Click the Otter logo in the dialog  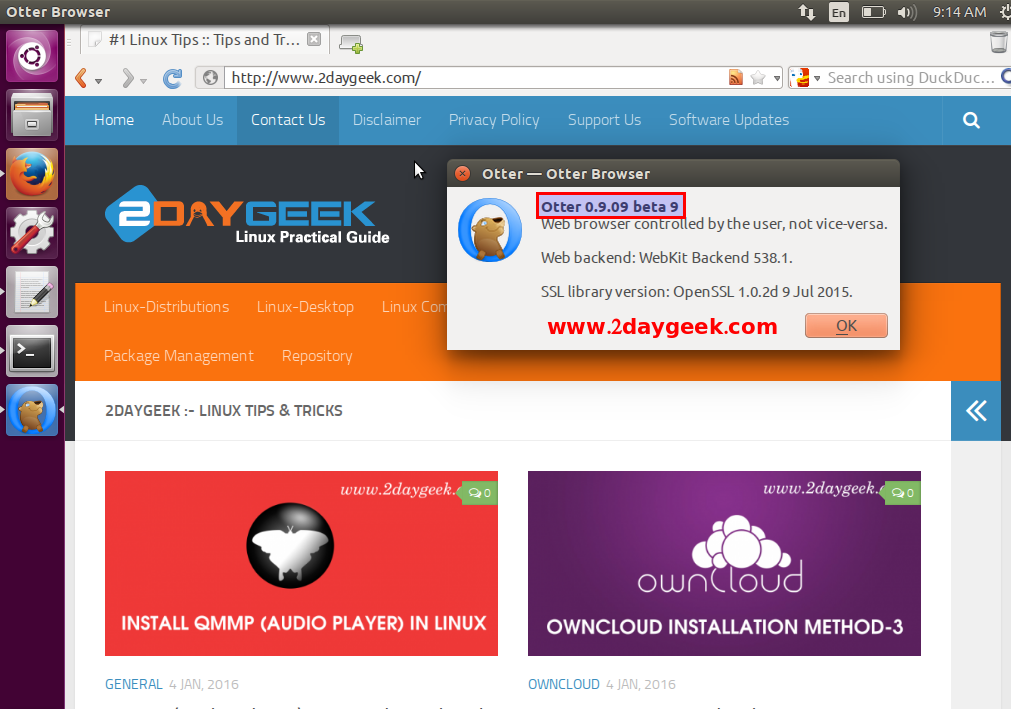point(490,230)
